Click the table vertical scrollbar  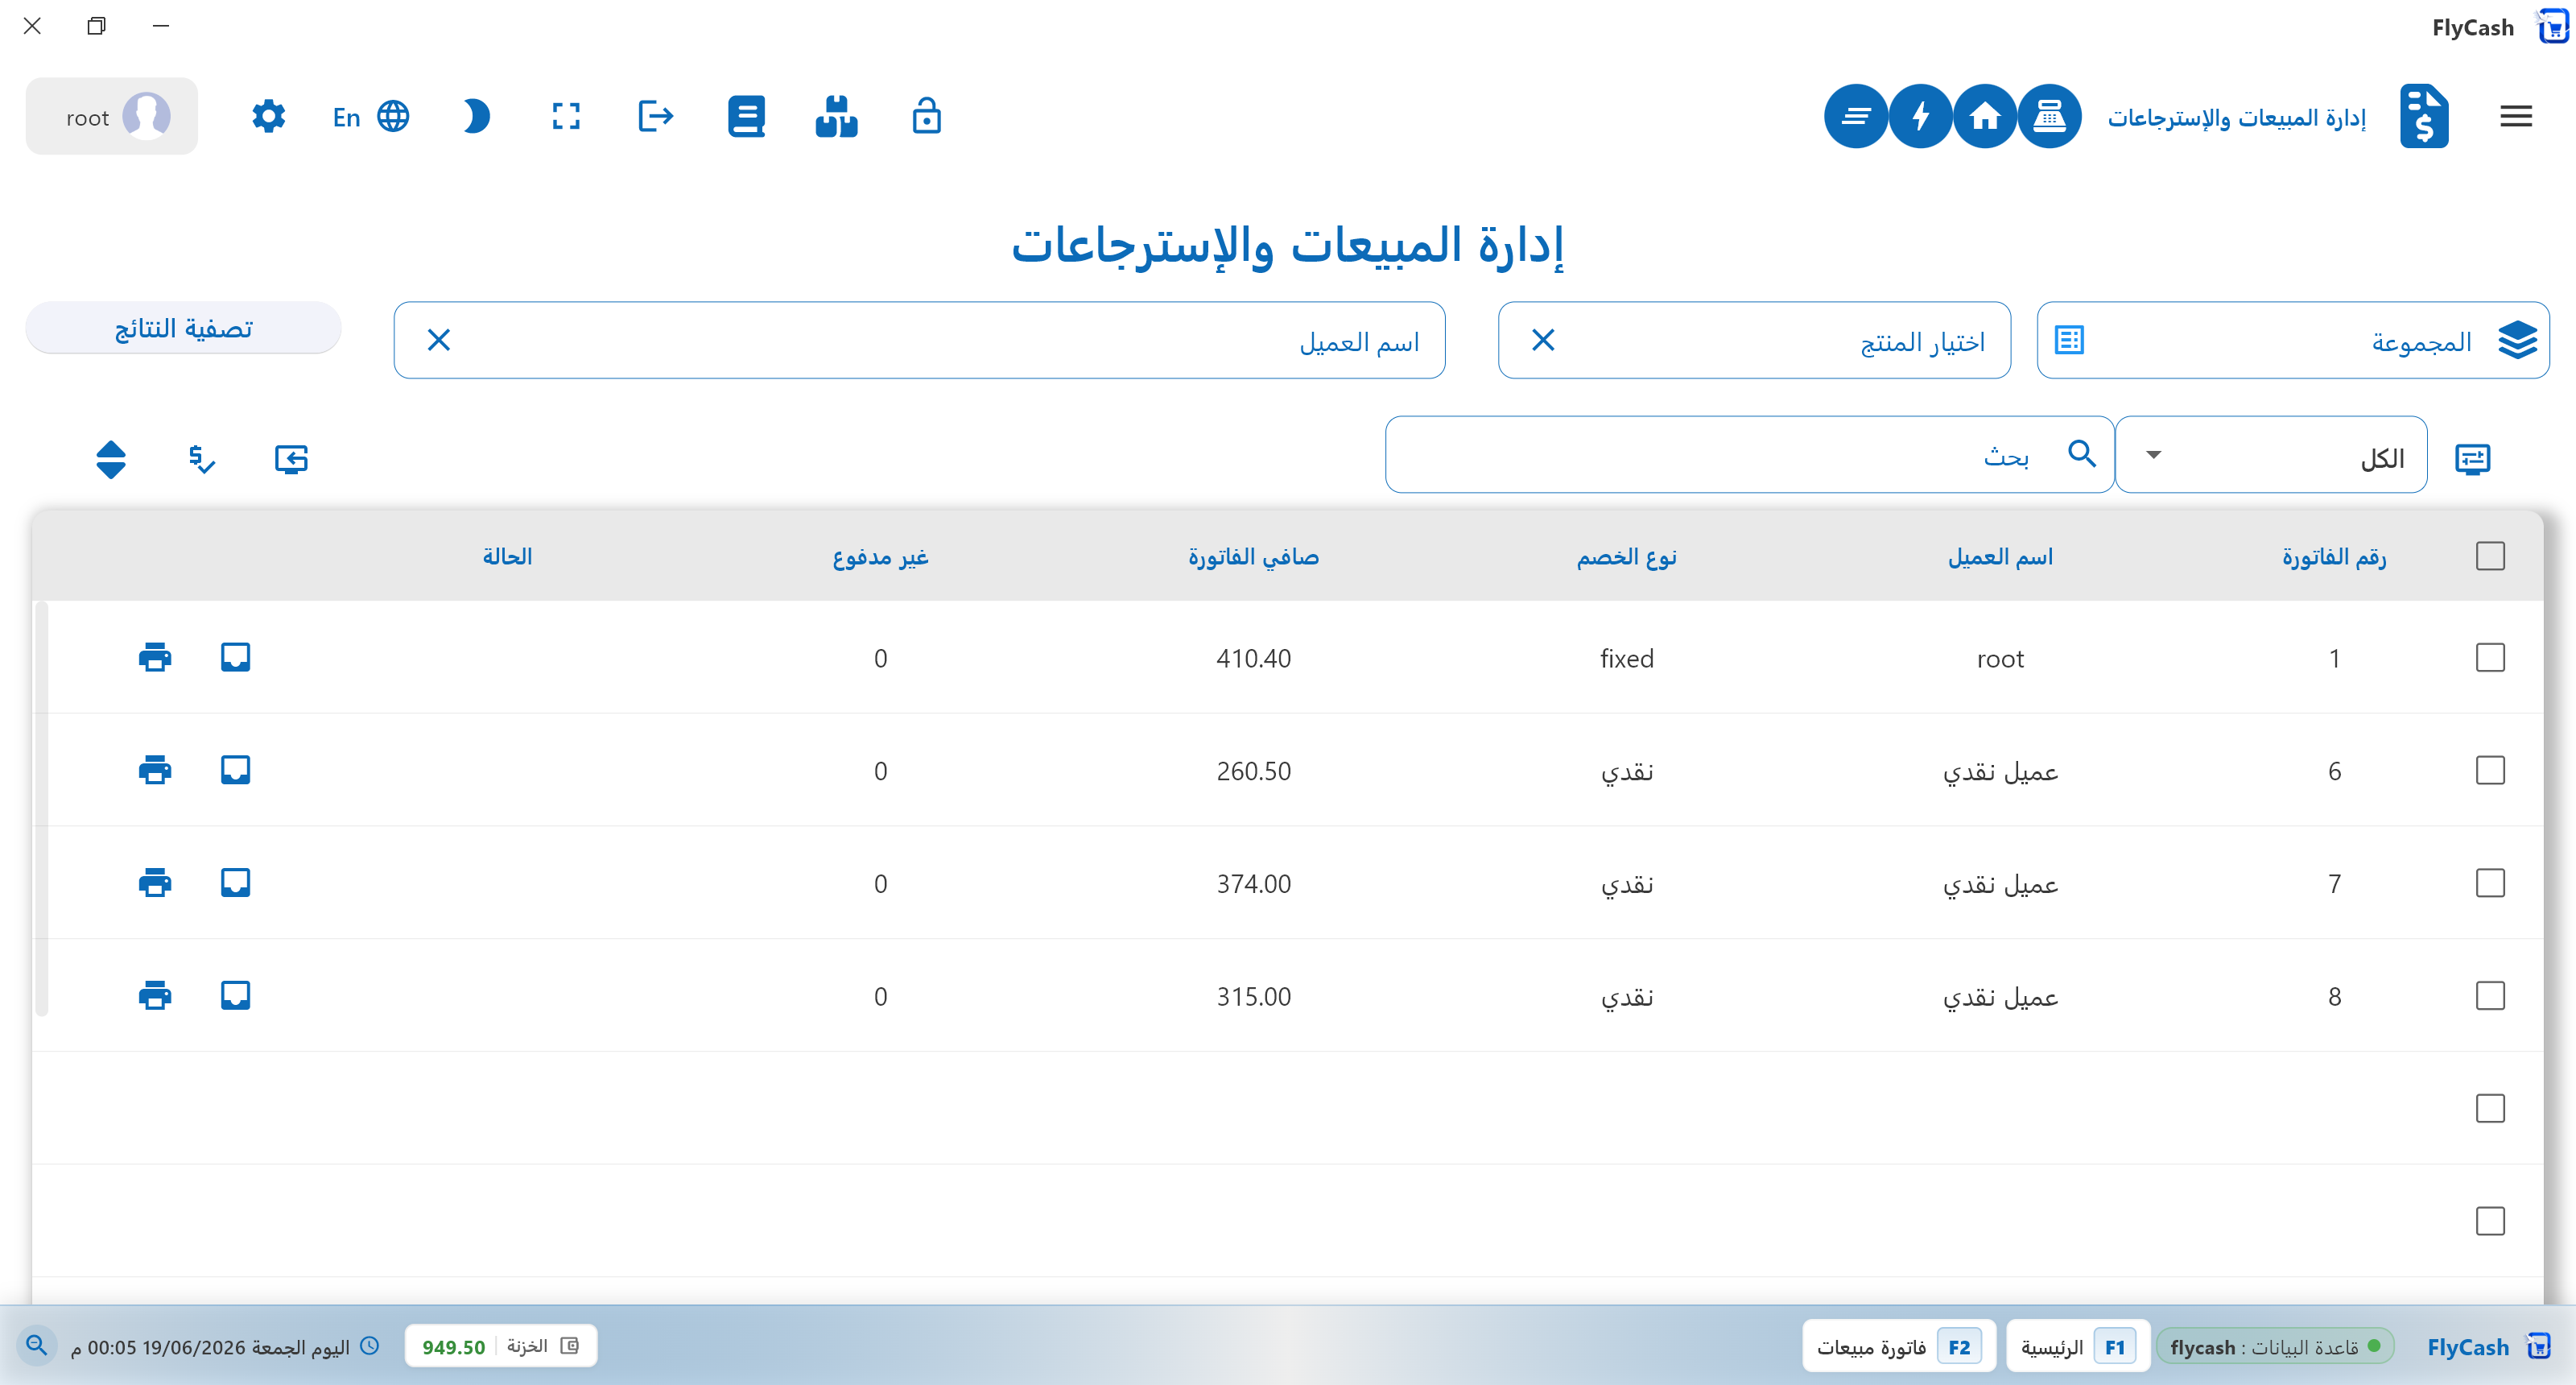coord(41,808)
